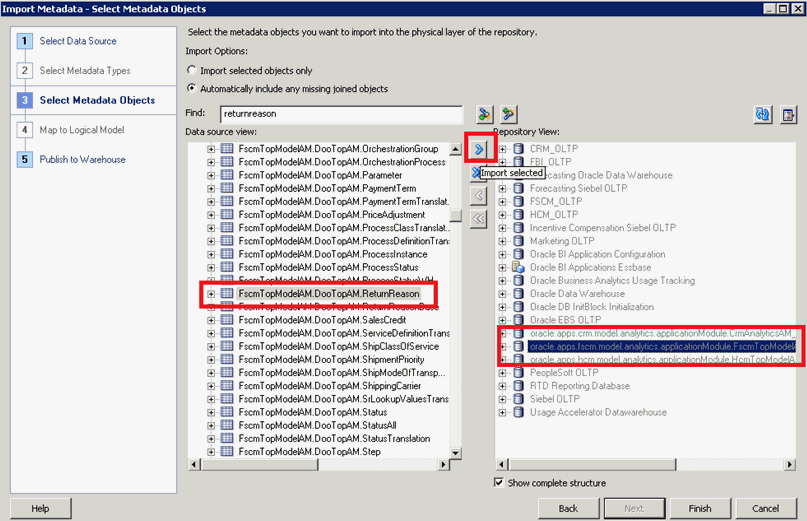Click database icon beside Usage Accelerator Datawarehouse
Viewport: 807px width, 521px height.
click(518, 412)
